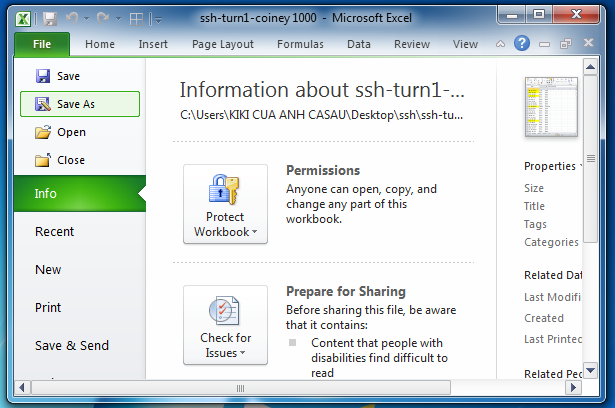Click the horizontal scrollbar thumb
This screenshot has width=615, height=408.
(241, 388)
